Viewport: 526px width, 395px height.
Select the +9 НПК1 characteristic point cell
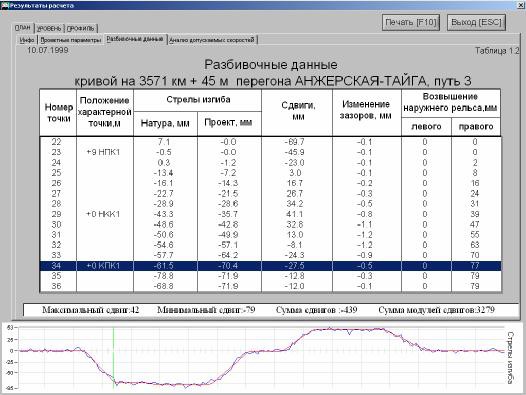pos(103,152)
